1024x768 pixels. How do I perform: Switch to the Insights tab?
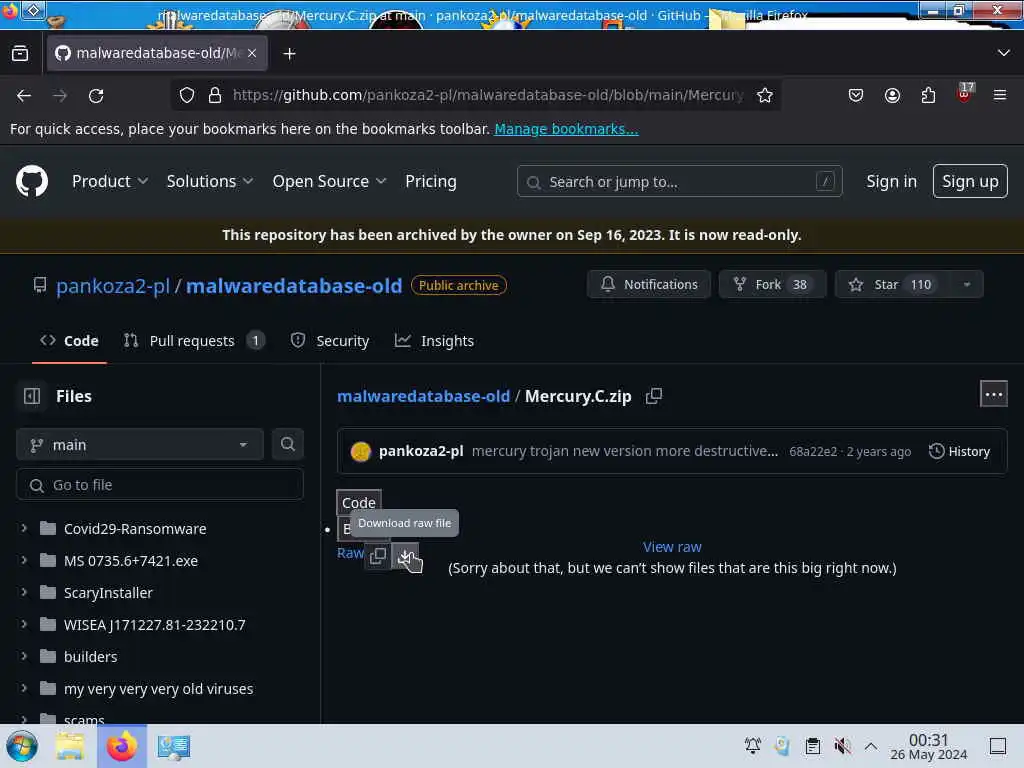point(434,340)
